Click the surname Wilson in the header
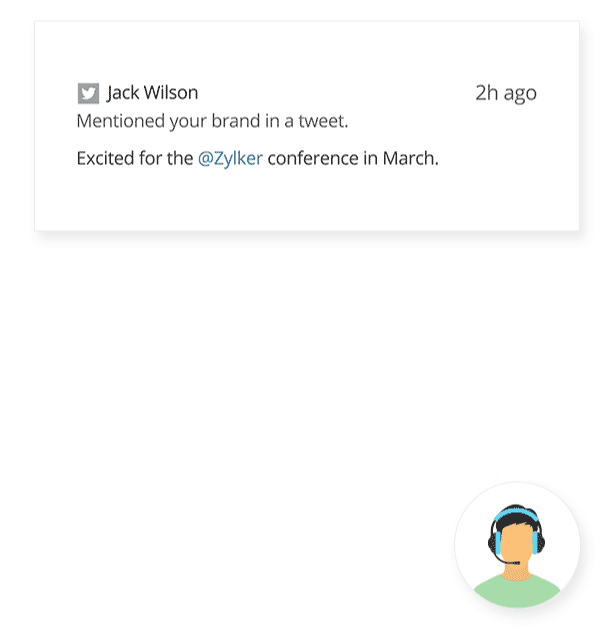Screen dimensions: 615x630 (171, 93)
